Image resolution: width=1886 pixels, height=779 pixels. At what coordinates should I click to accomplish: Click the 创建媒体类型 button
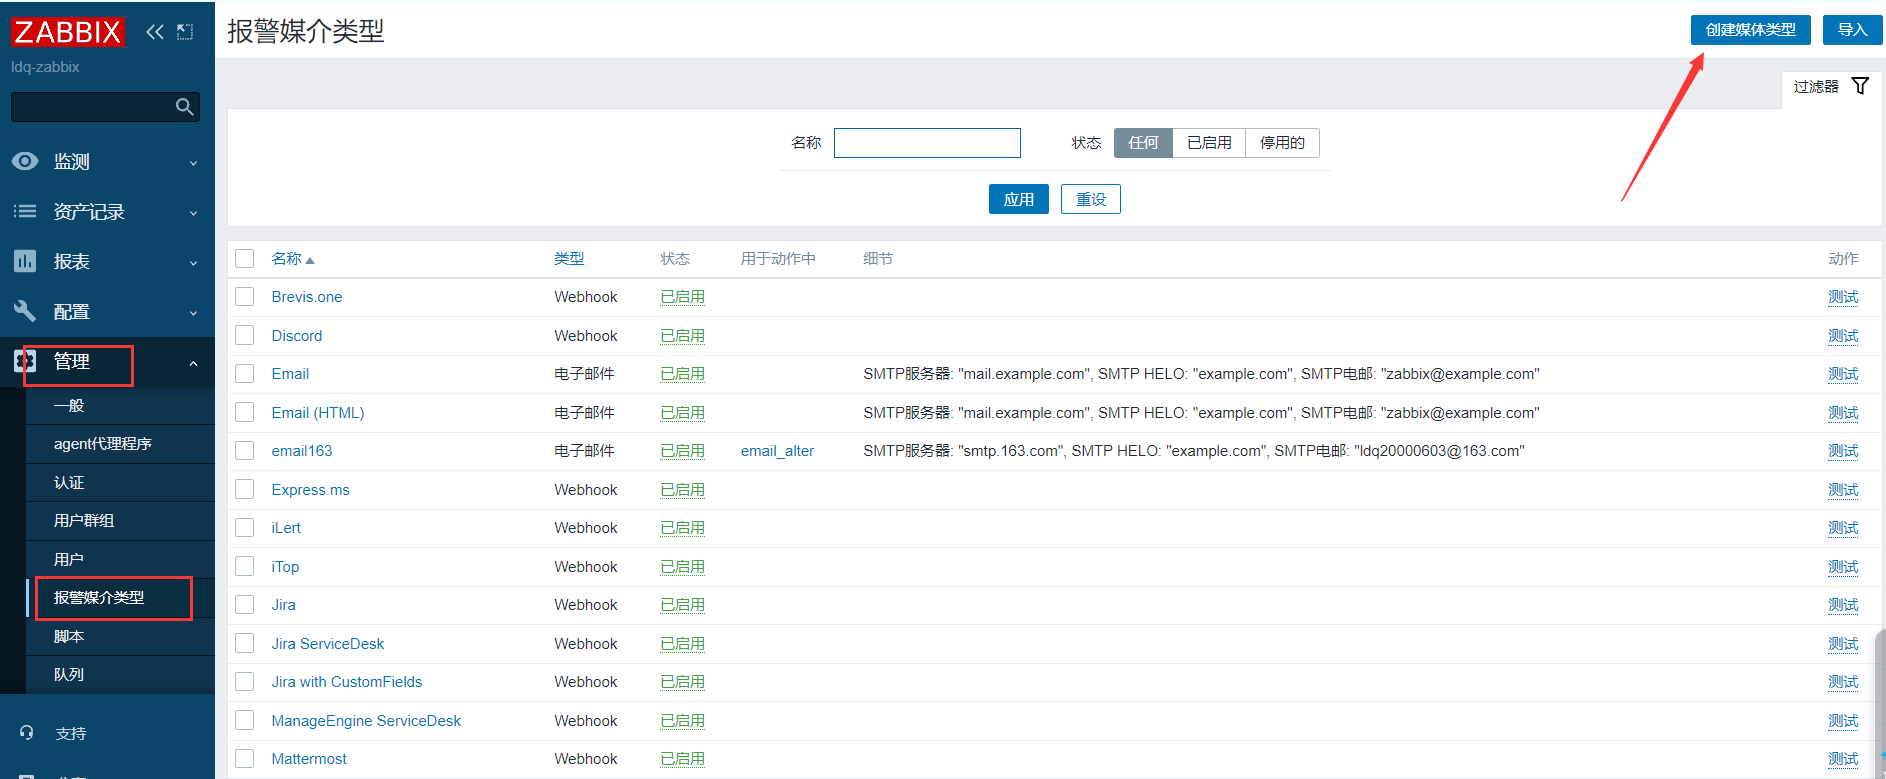(x=1750, y=30)
